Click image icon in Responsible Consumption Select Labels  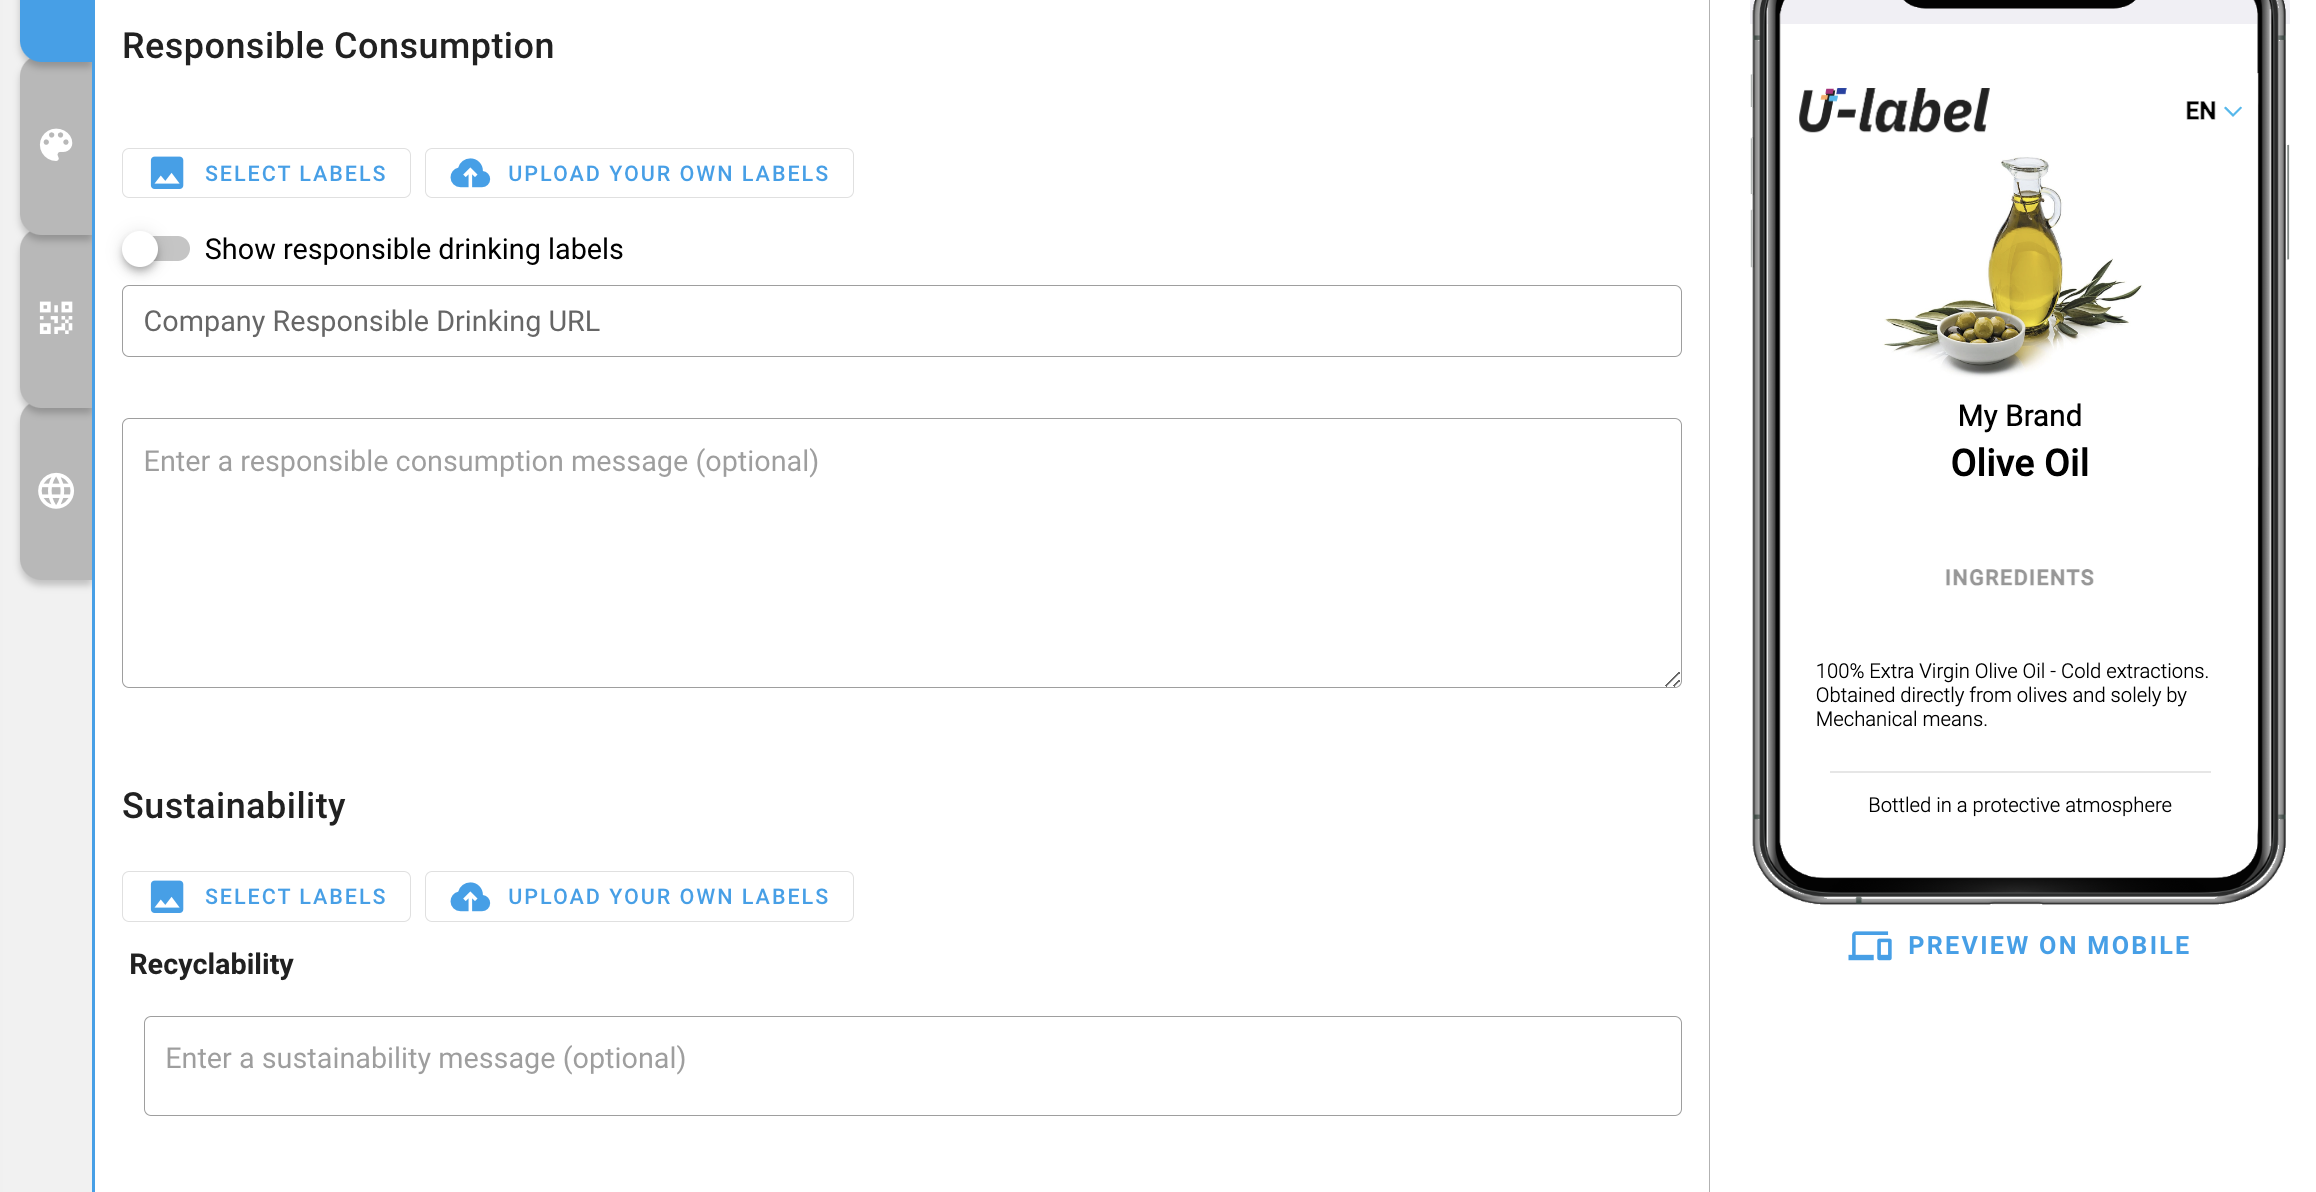coord(167,173)
